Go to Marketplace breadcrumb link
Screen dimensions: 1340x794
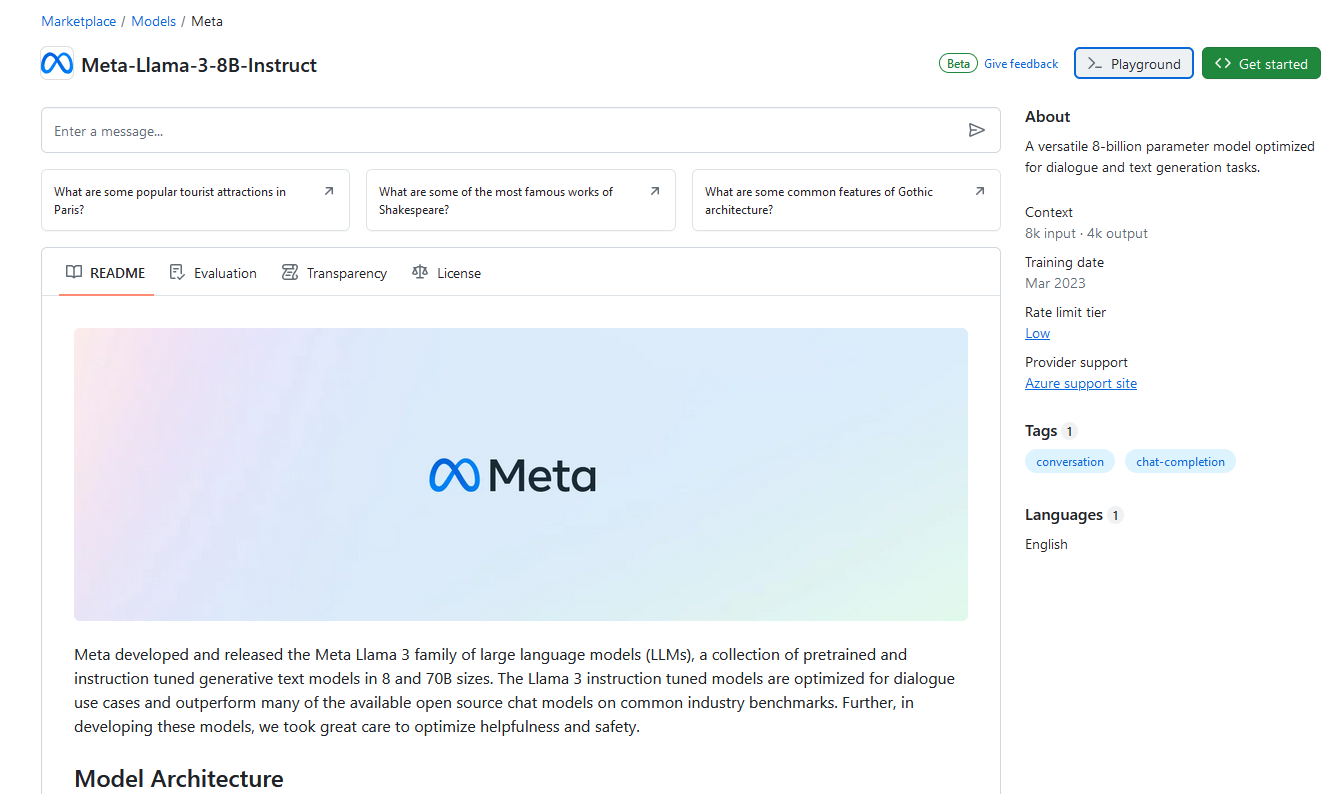[79, 21]
